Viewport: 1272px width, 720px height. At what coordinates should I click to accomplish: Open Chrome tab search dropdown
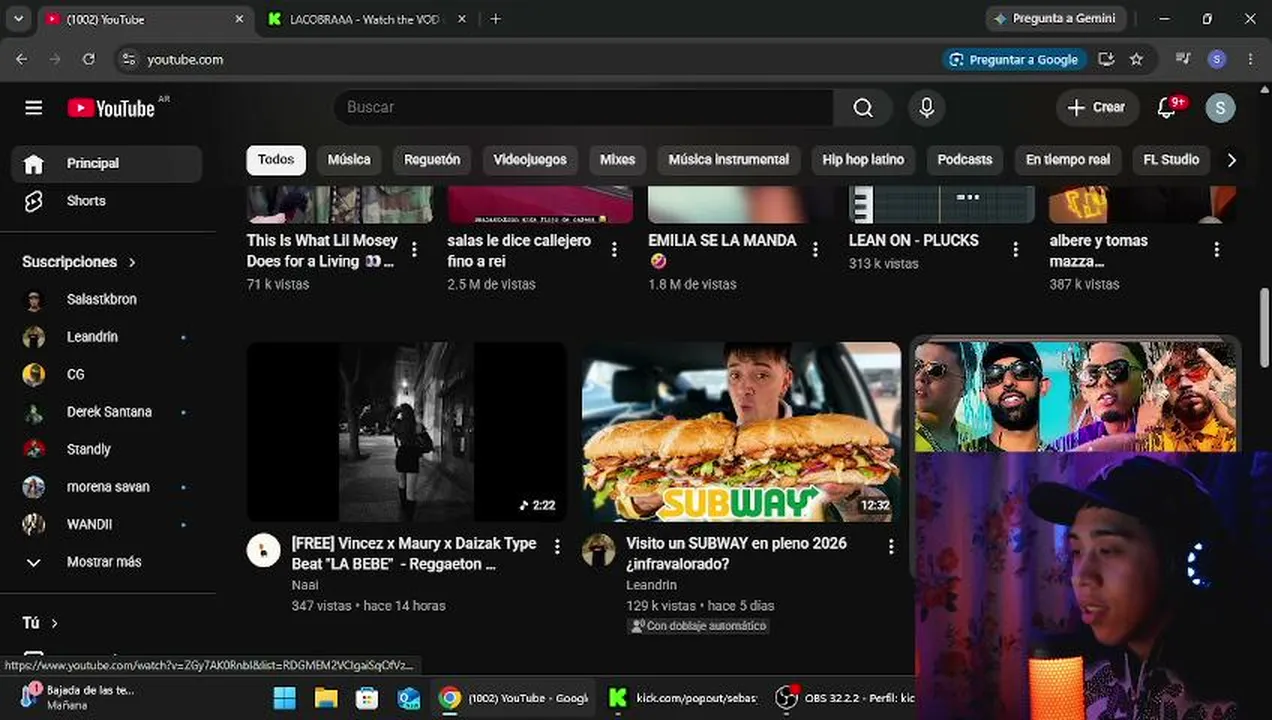pos(18,19)
